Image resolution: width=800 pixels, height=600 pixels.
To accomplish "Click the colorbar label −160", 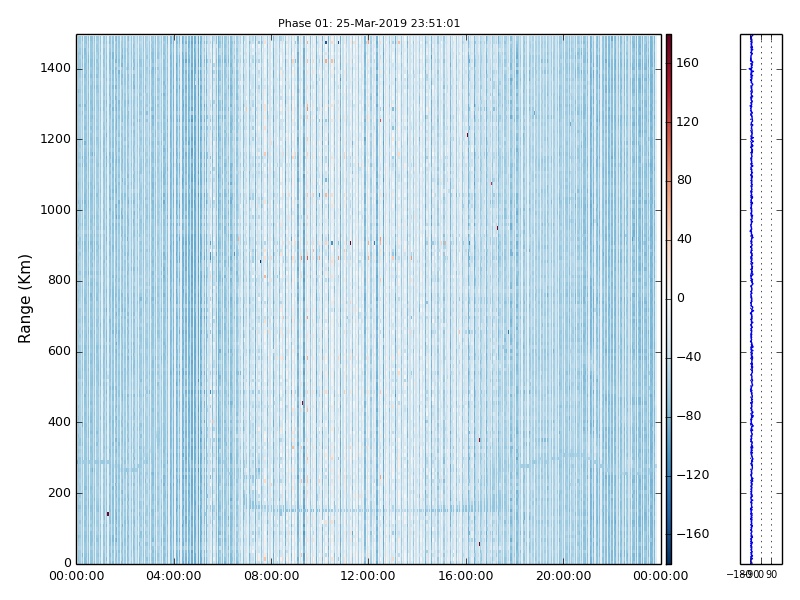I will click(692, 534).
